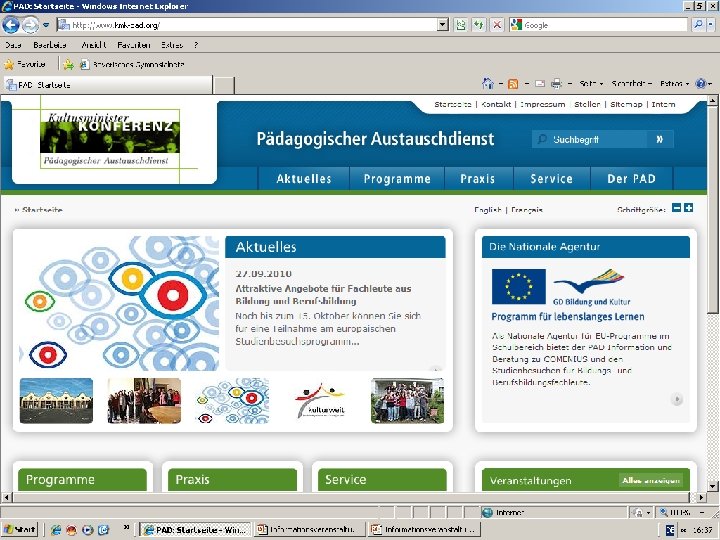Viewport: 720px width, 540px height.
Task: Expand the address bar history dropdown
Action: coord(443,25)
